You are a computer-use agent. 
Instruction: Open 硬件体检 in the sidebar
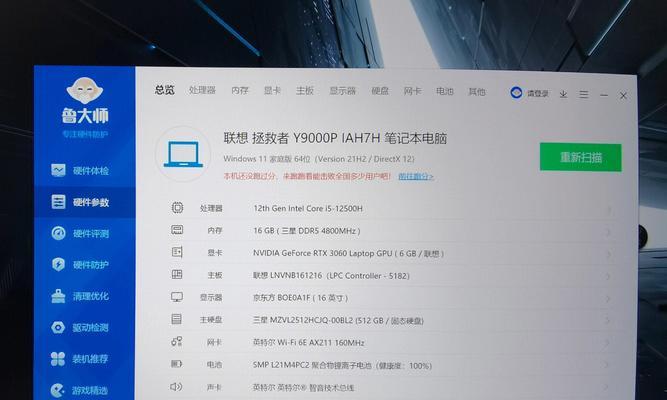(80, 171)
